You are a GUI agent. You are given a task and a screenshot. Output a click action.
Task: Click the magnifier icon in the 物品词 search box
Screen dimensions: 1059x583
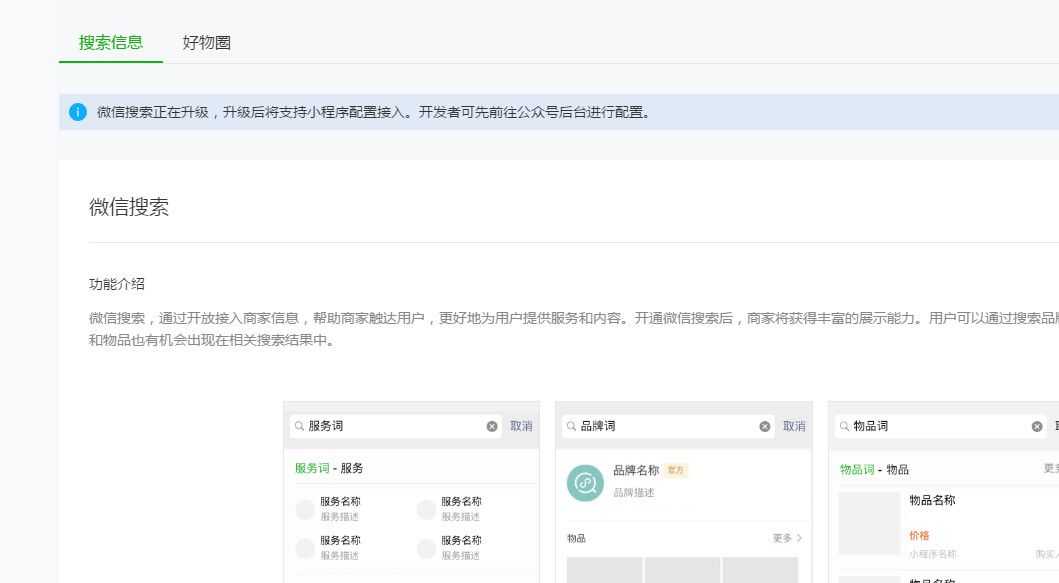pos(844,426)
